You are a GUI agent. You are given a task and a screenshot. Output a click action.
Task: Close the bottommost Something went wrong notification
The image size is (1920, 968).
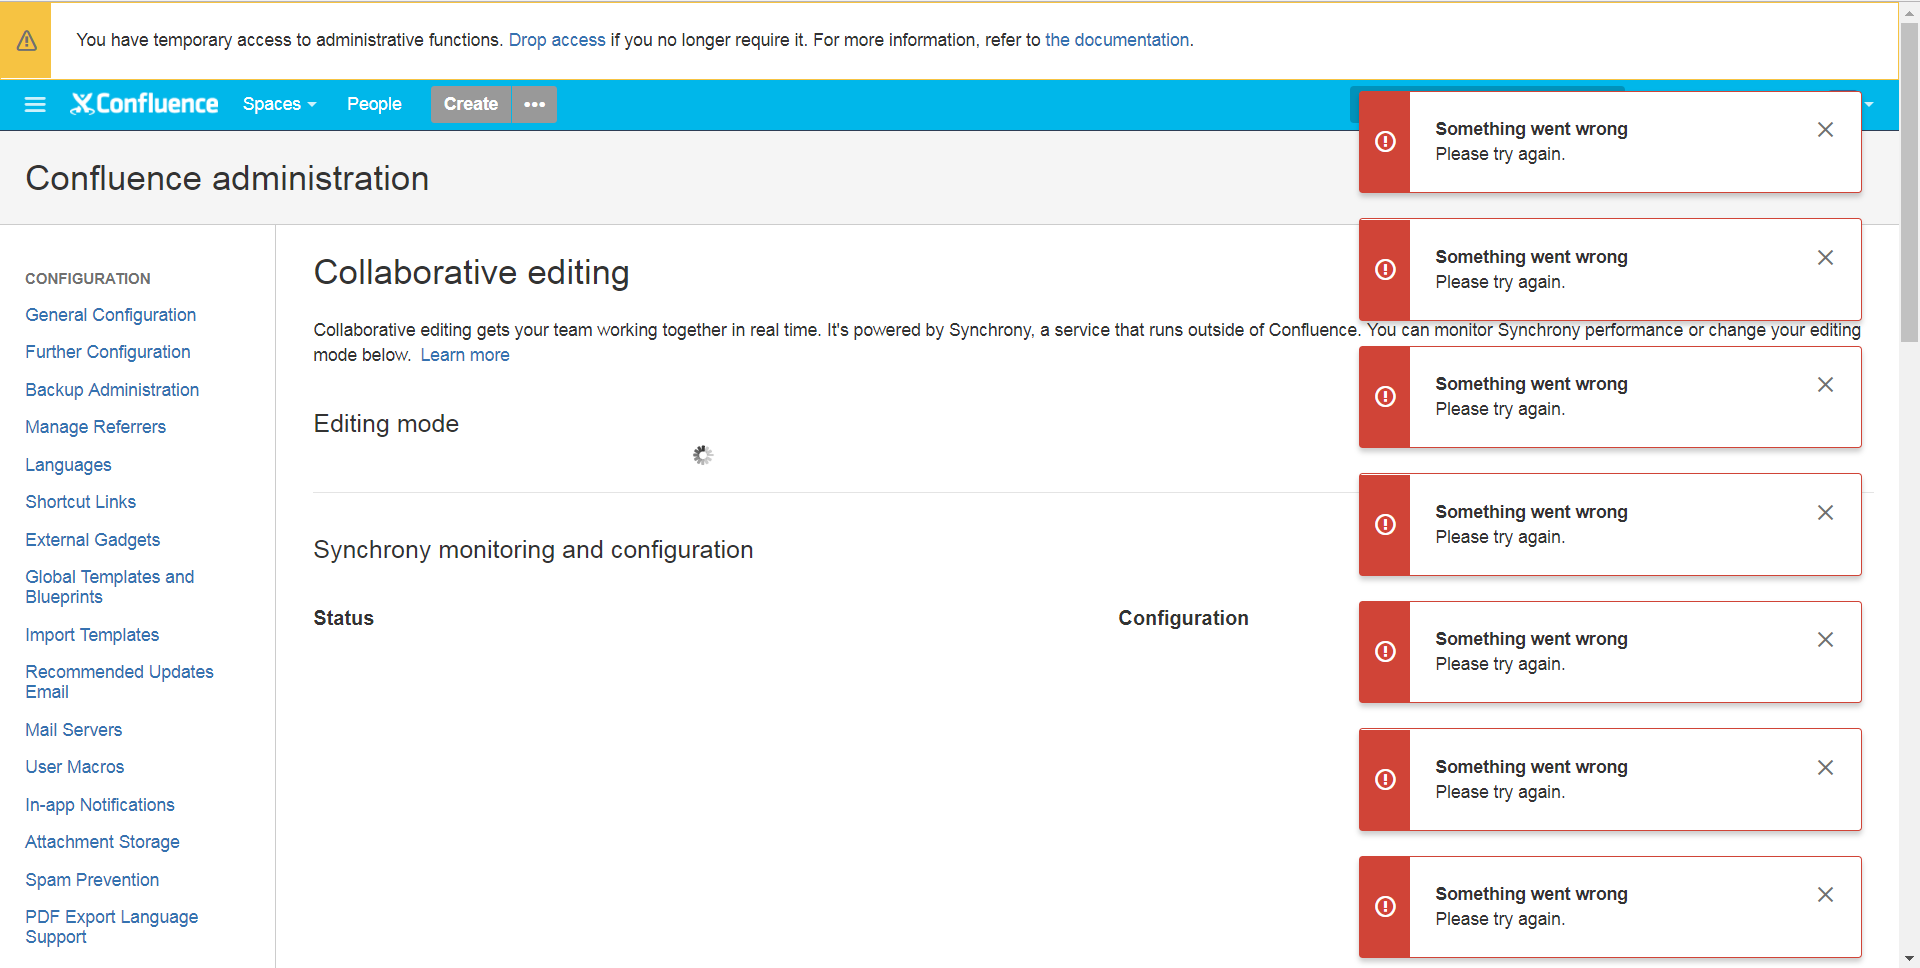click(x=1825, y=895)
